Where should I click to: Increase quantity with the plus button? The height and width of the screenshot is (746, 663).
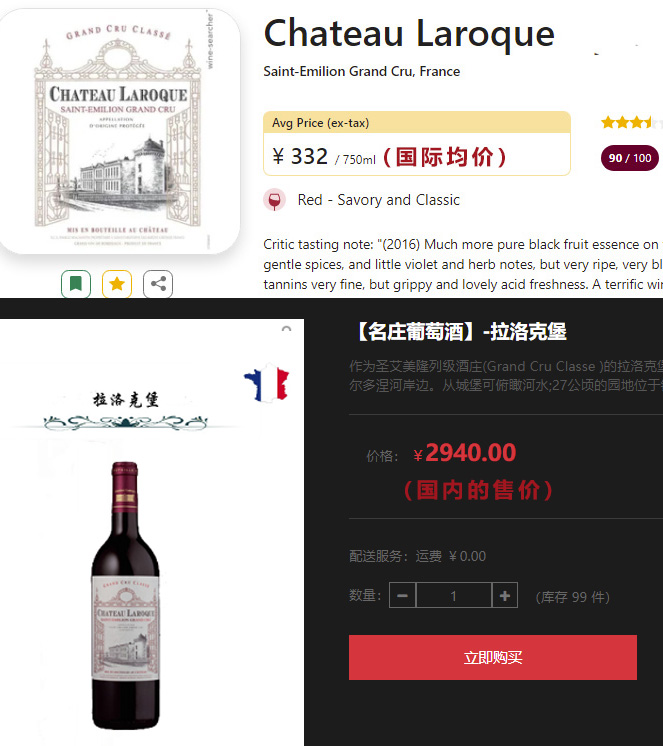point(505,595)
